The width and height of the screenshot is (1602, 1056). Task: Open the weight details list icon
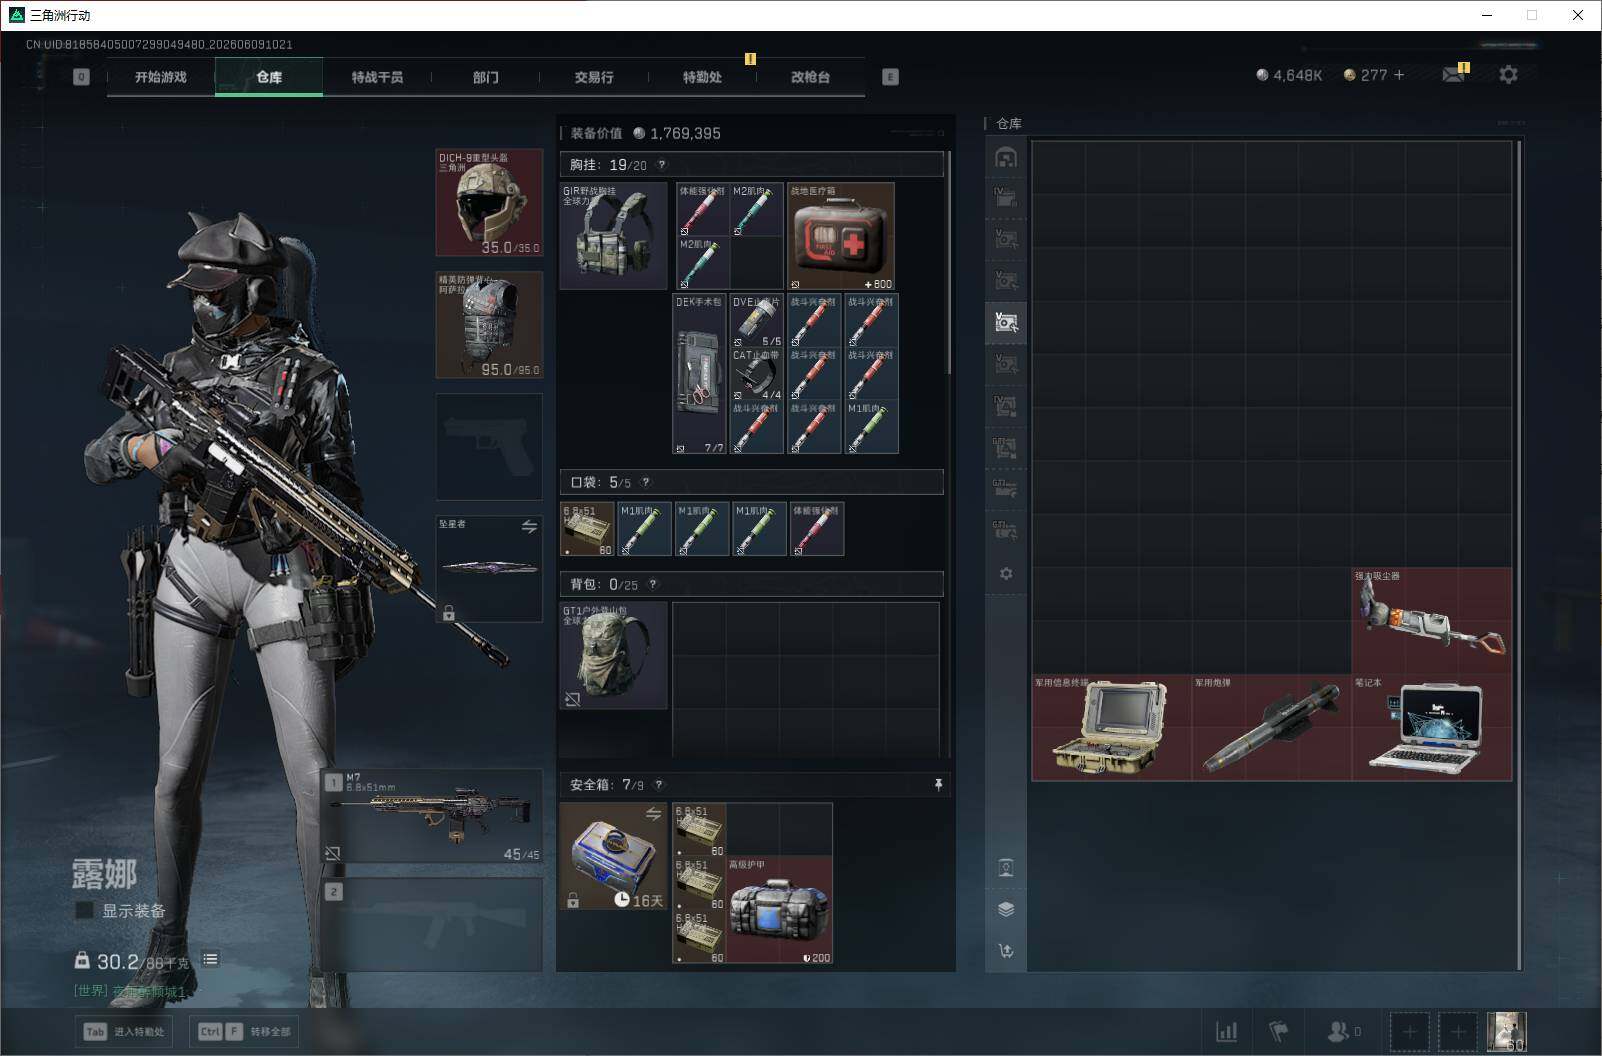click(x=210, y=959)
